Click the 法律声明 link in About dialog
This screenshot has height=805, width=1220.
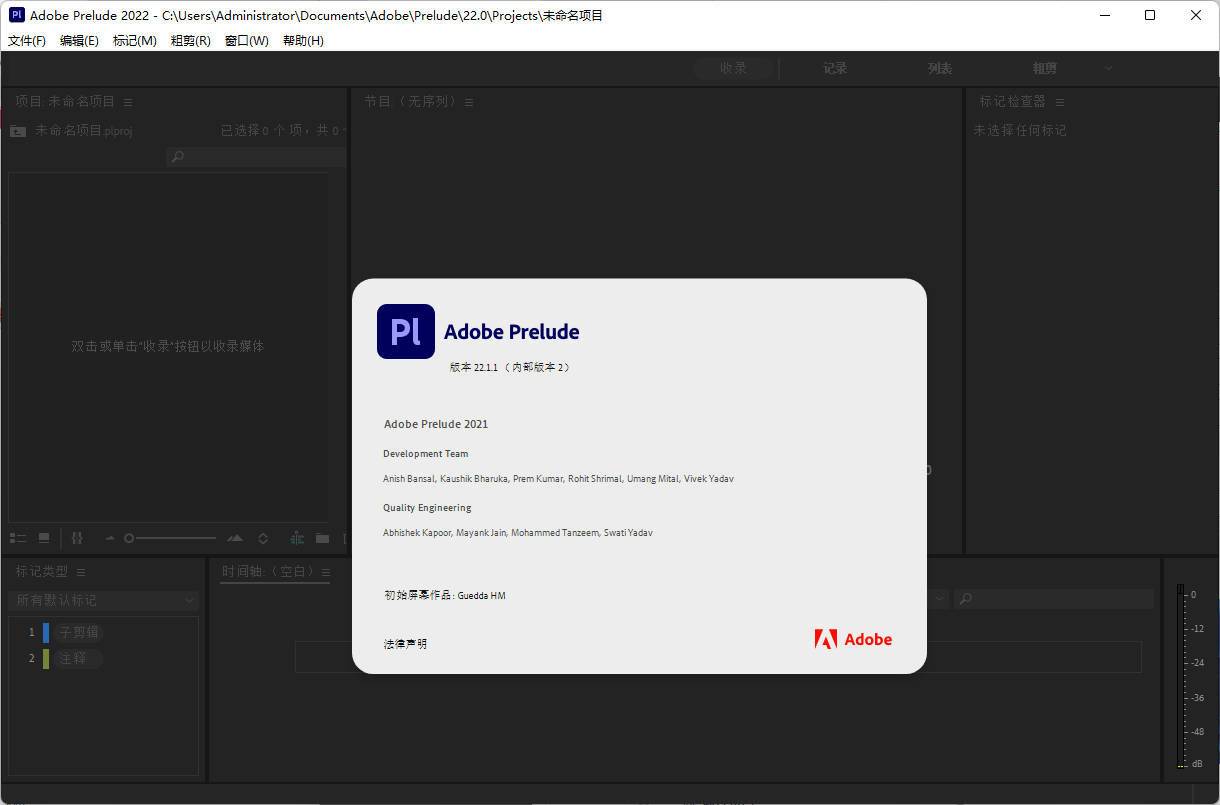click(x=405, y=644)
